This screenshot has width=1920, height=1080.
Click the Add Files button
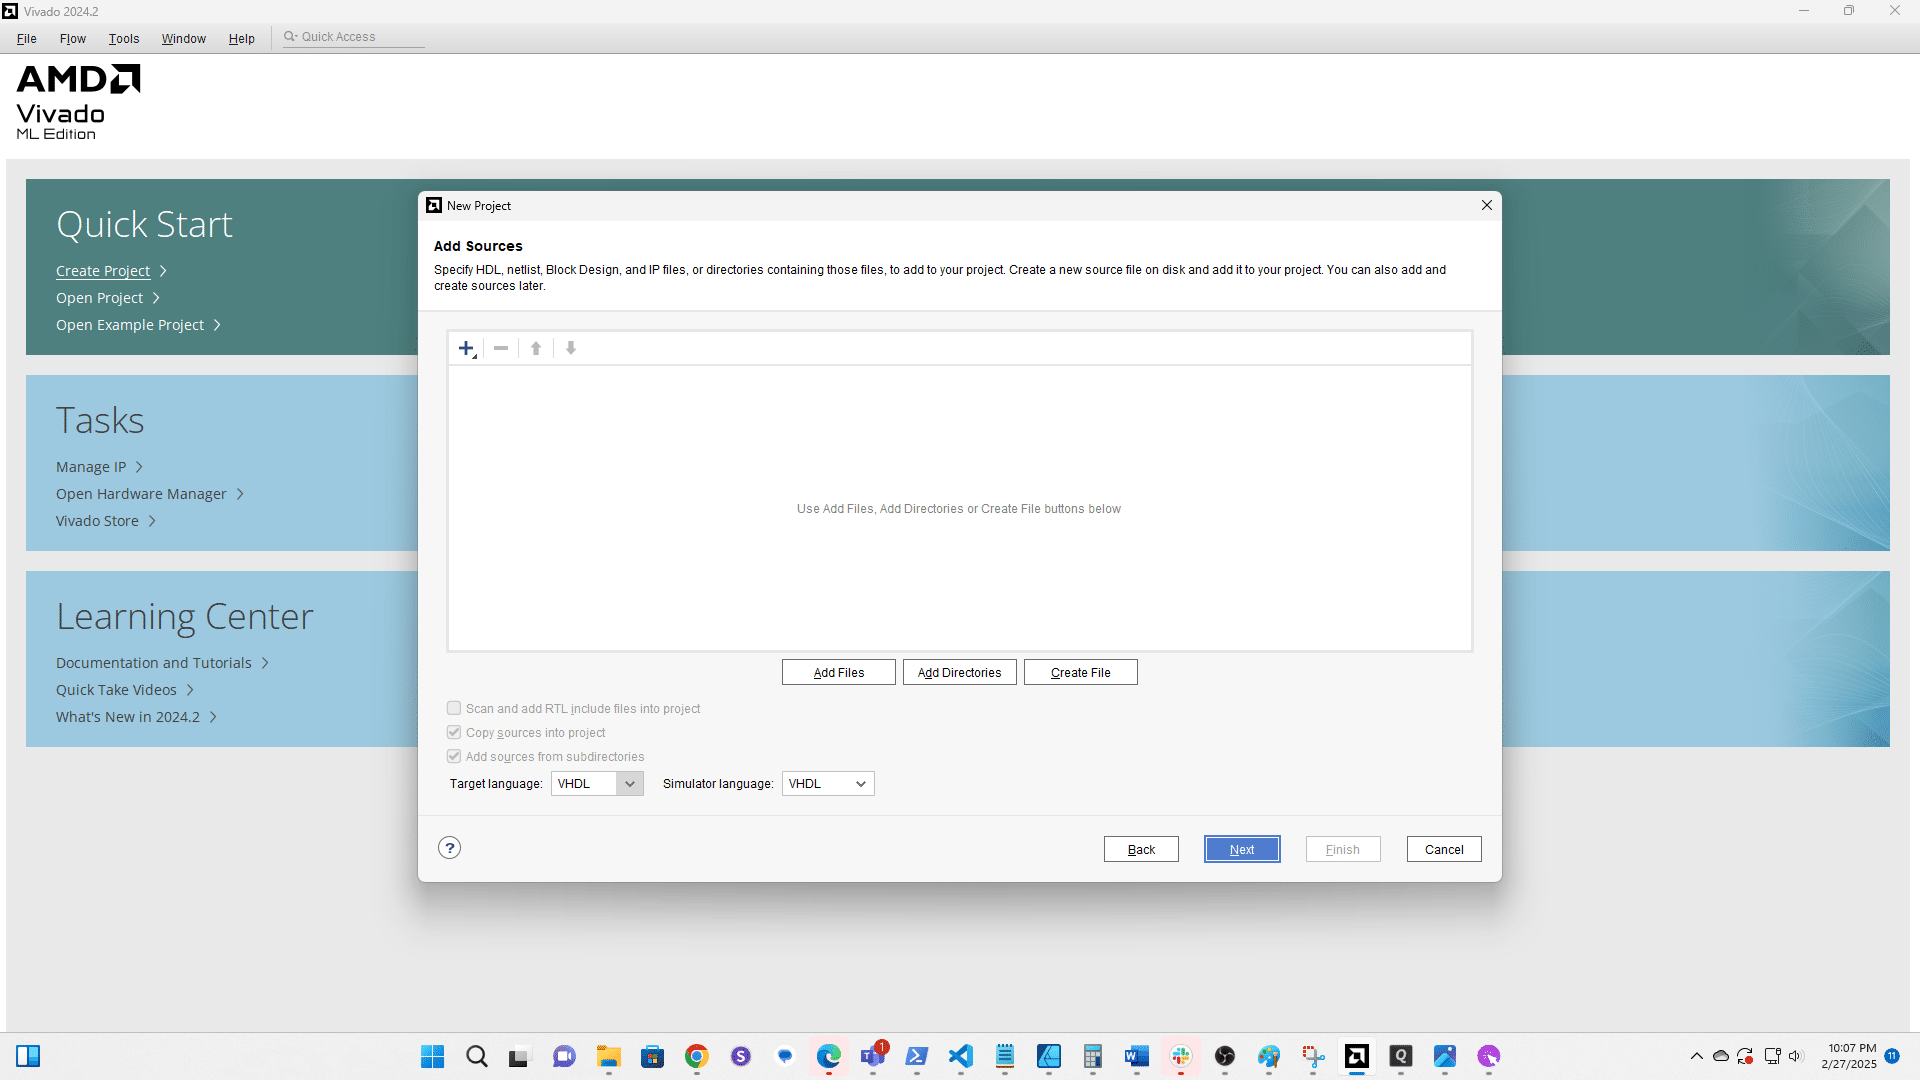click(x=838, y=672)
